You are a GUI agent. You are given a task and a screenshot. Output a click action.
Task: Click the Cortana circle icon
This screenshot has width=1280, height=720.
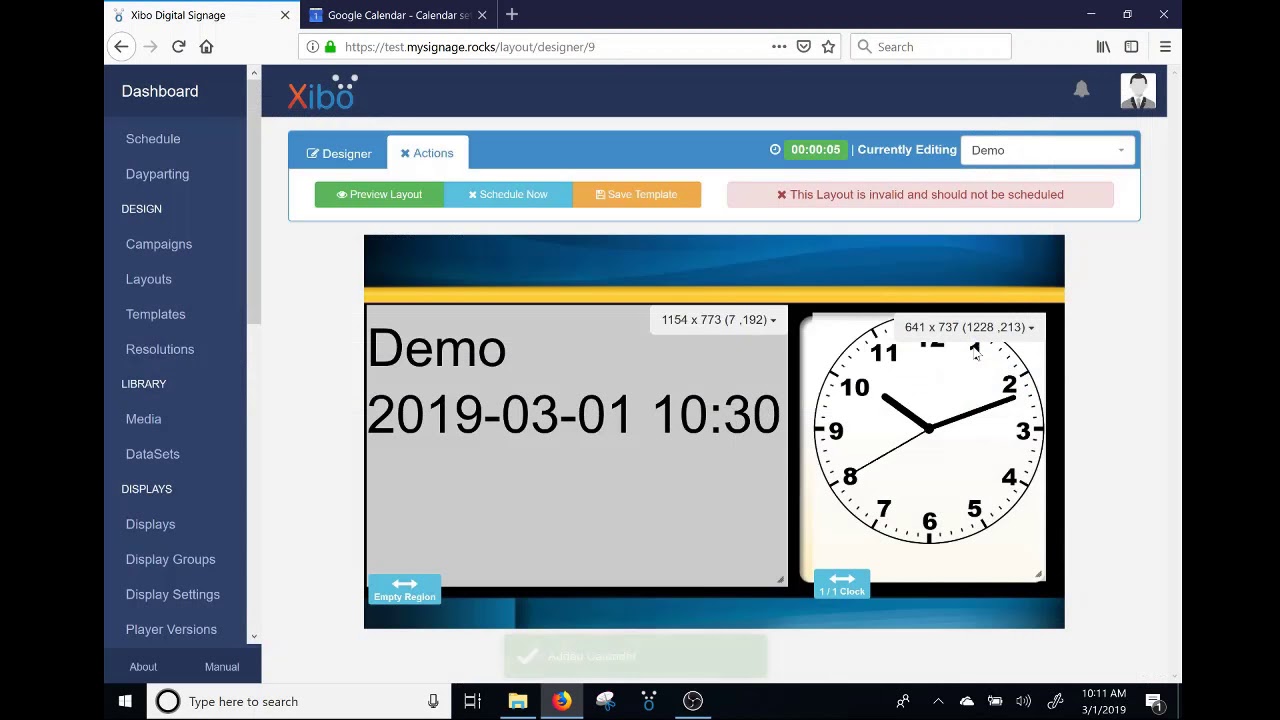(167, 701)
